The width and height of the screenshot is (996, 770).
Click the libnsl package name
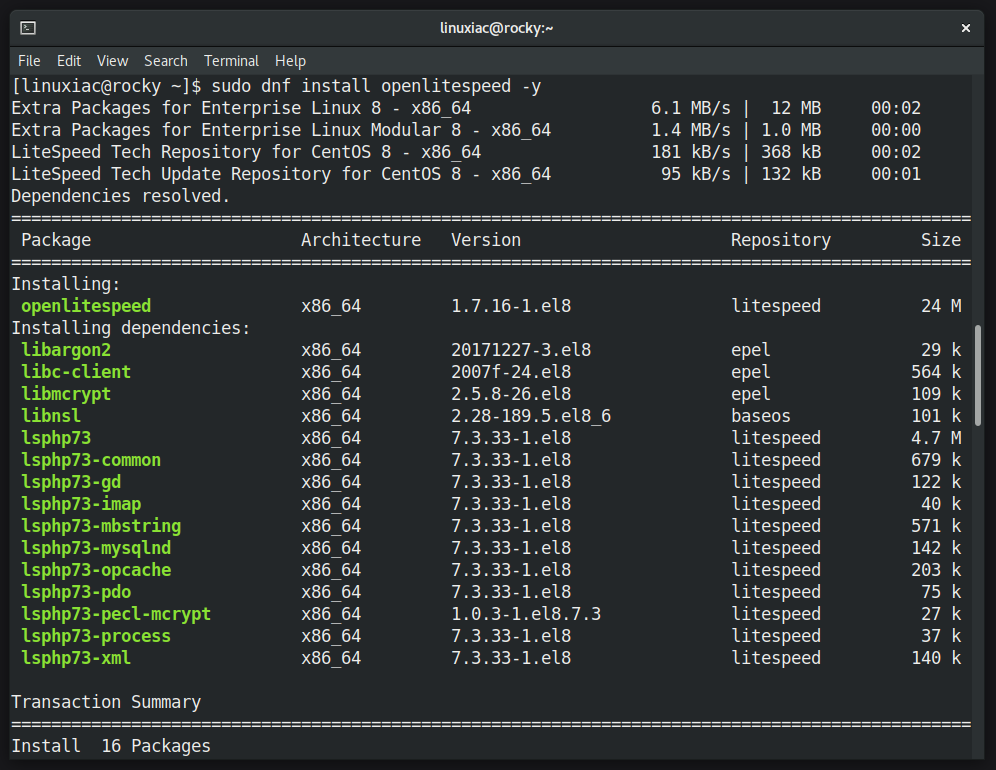pos(51,415)
